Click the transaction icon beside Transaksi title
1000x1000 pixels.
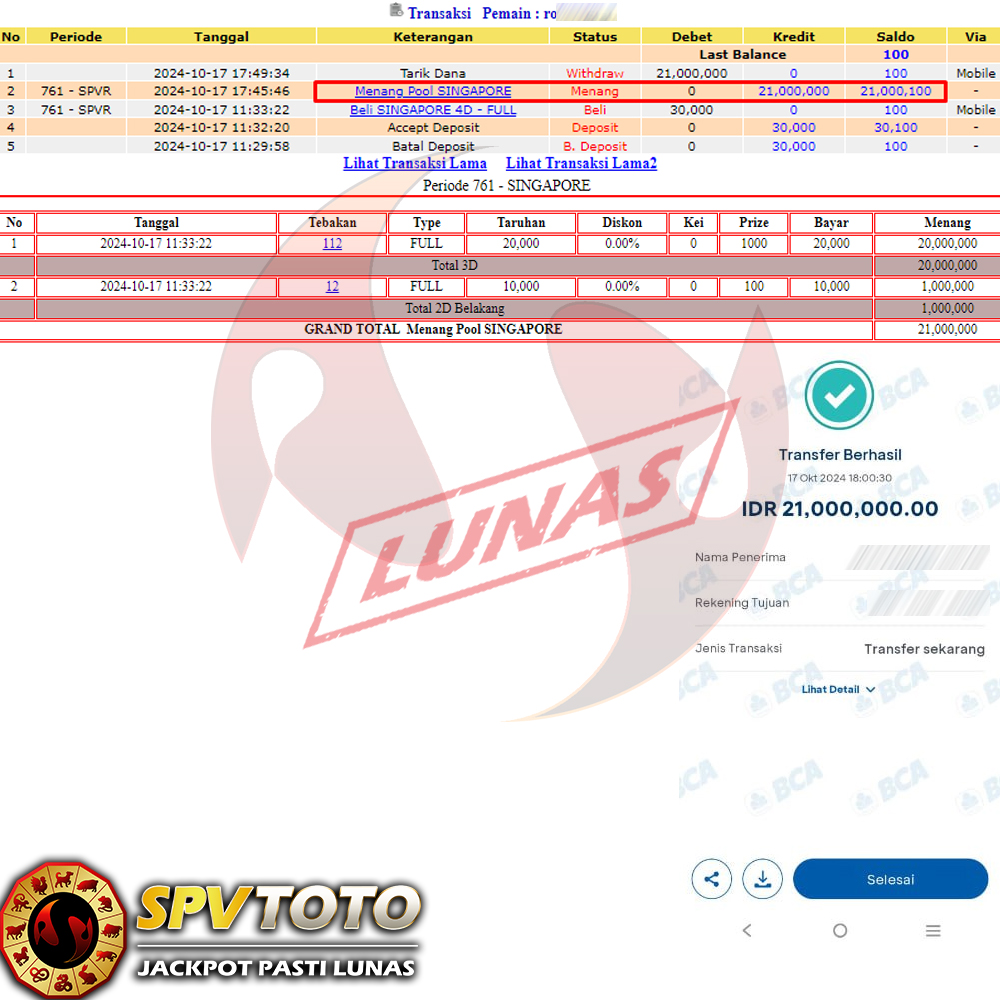click(x=395, y=11)
